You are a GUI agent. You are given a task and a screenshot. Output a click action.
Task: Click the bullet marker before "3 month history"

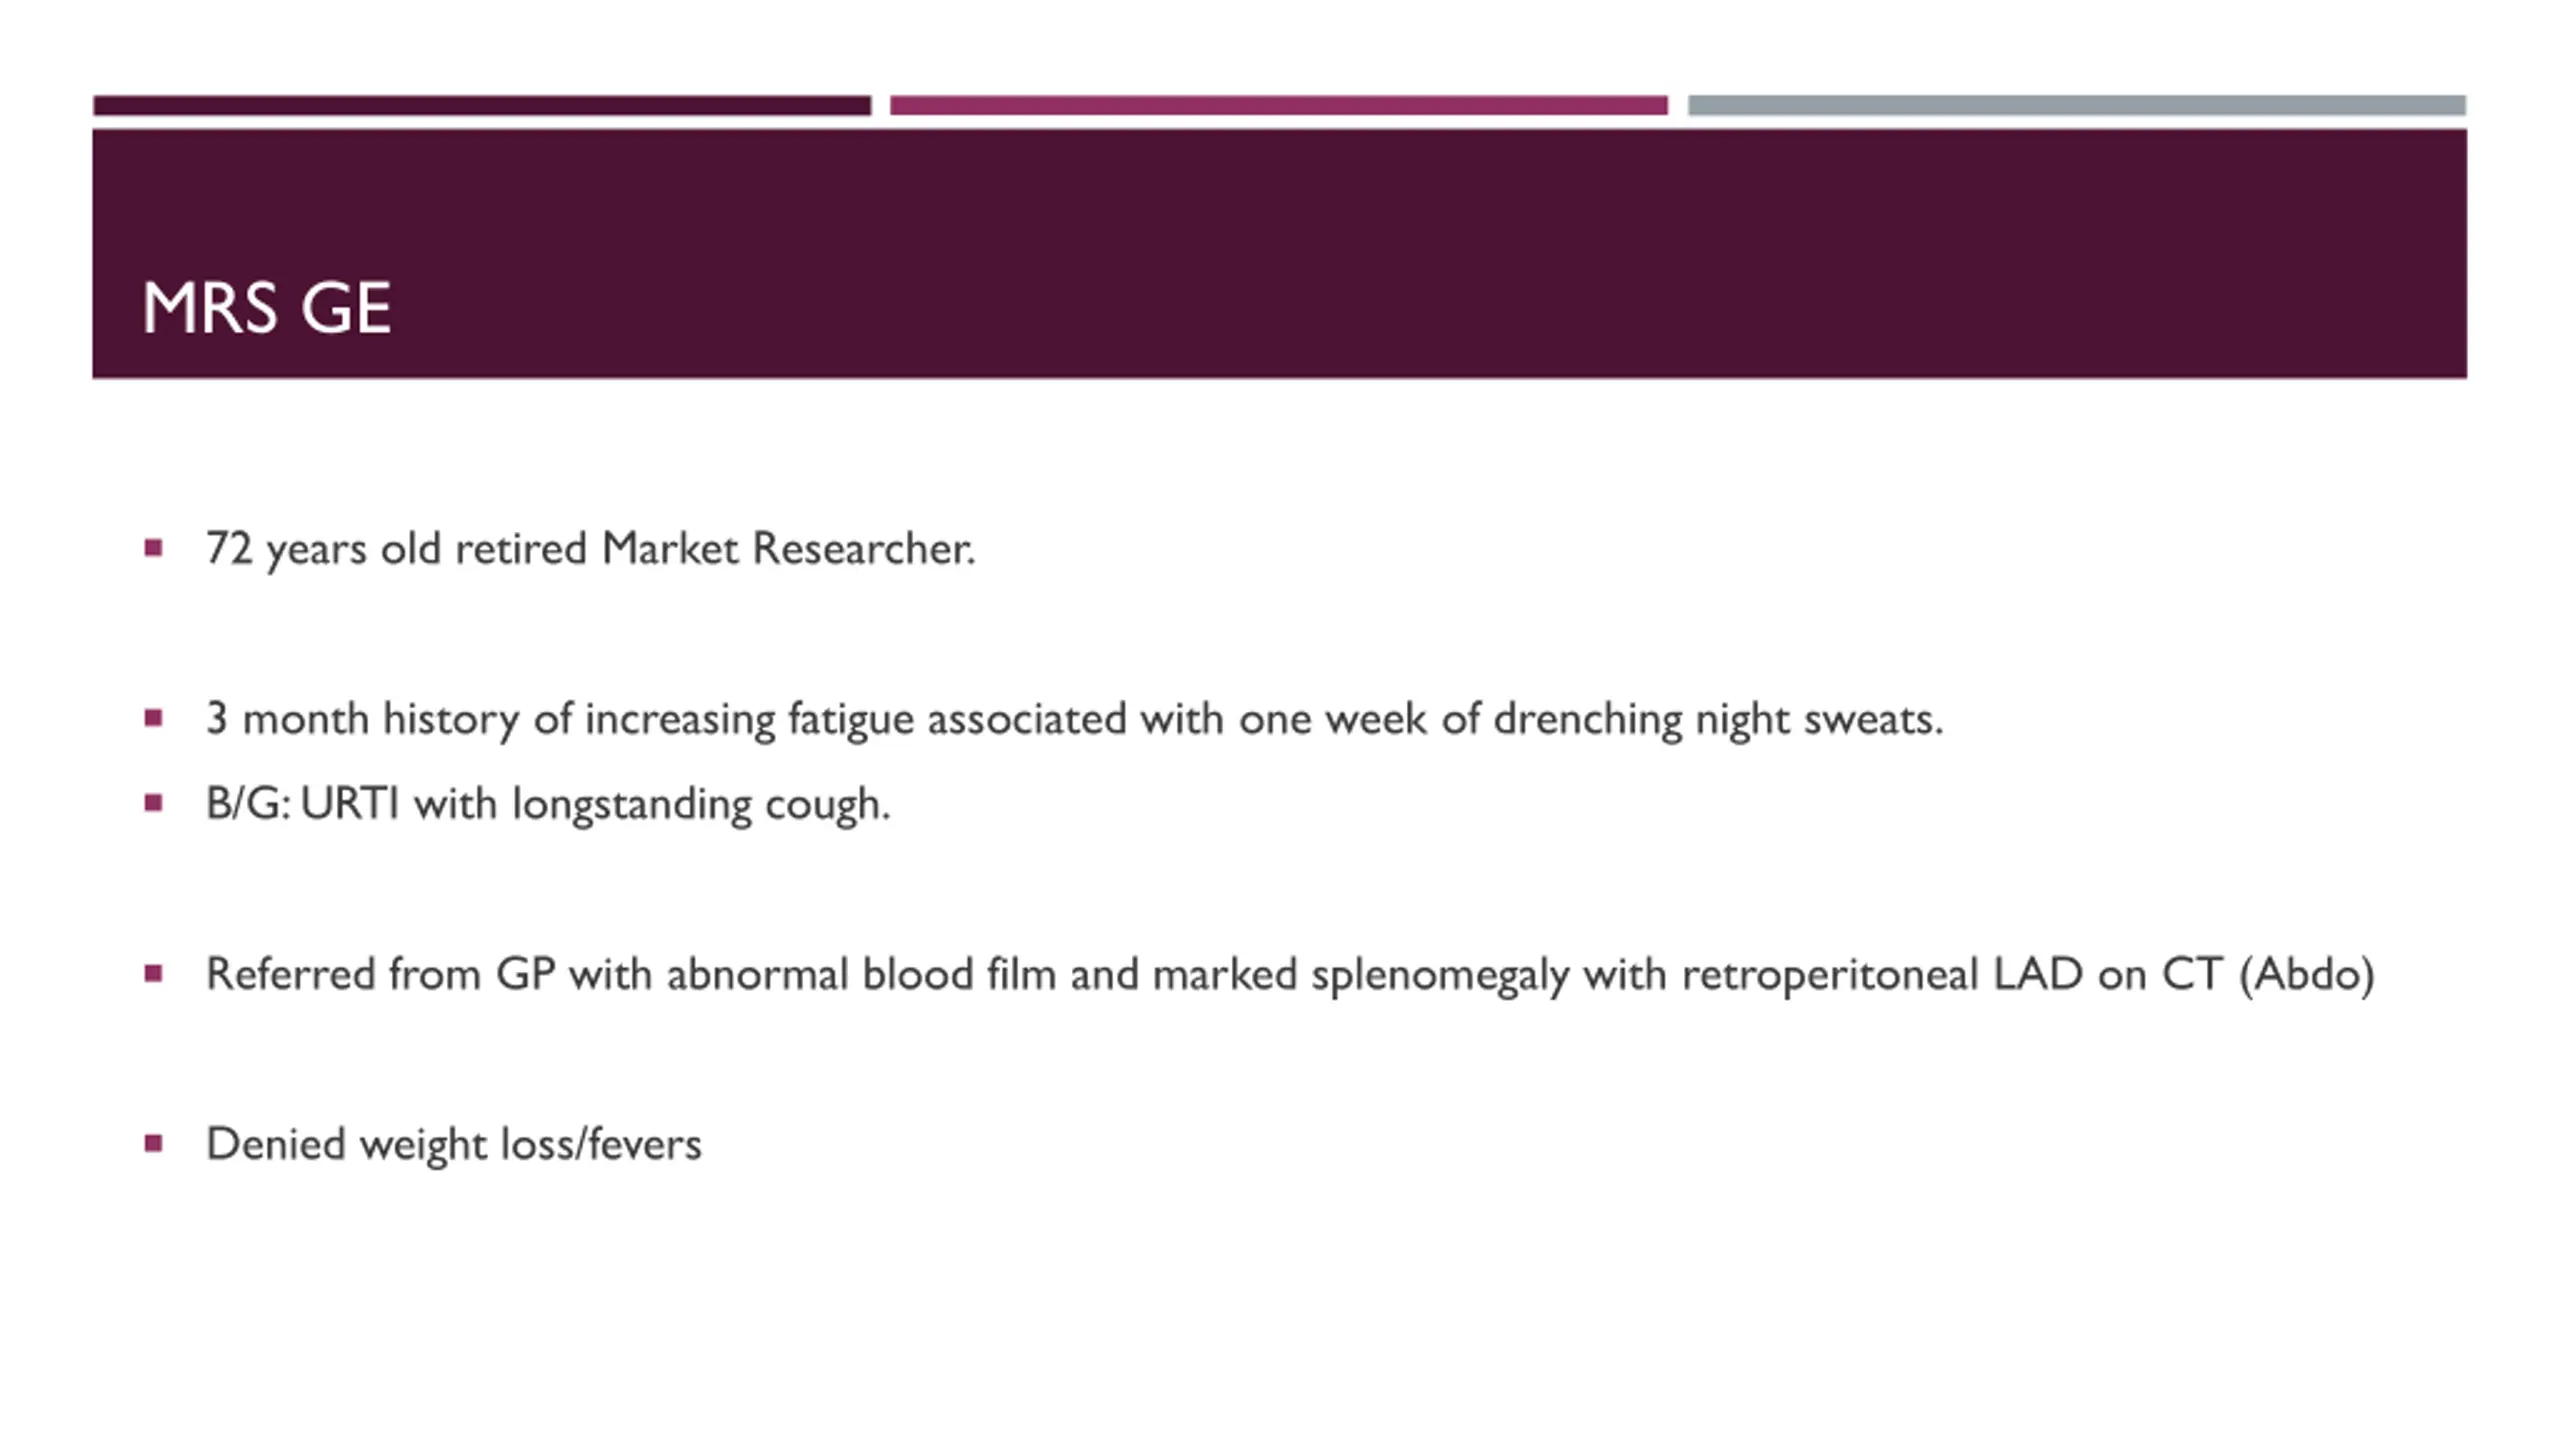[153, 718]
